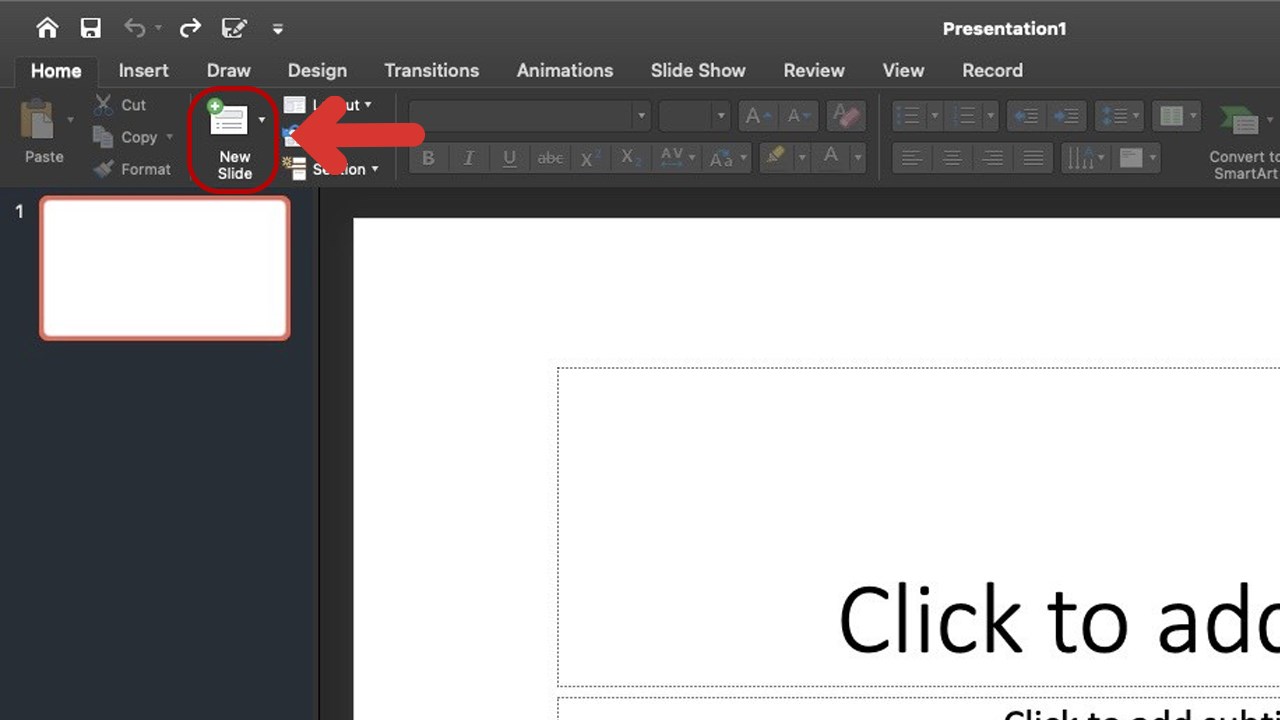The image size is (1280, 720).
Task: Open the character spacing menu
Action: pyautogui.click(x=677, y=158)
